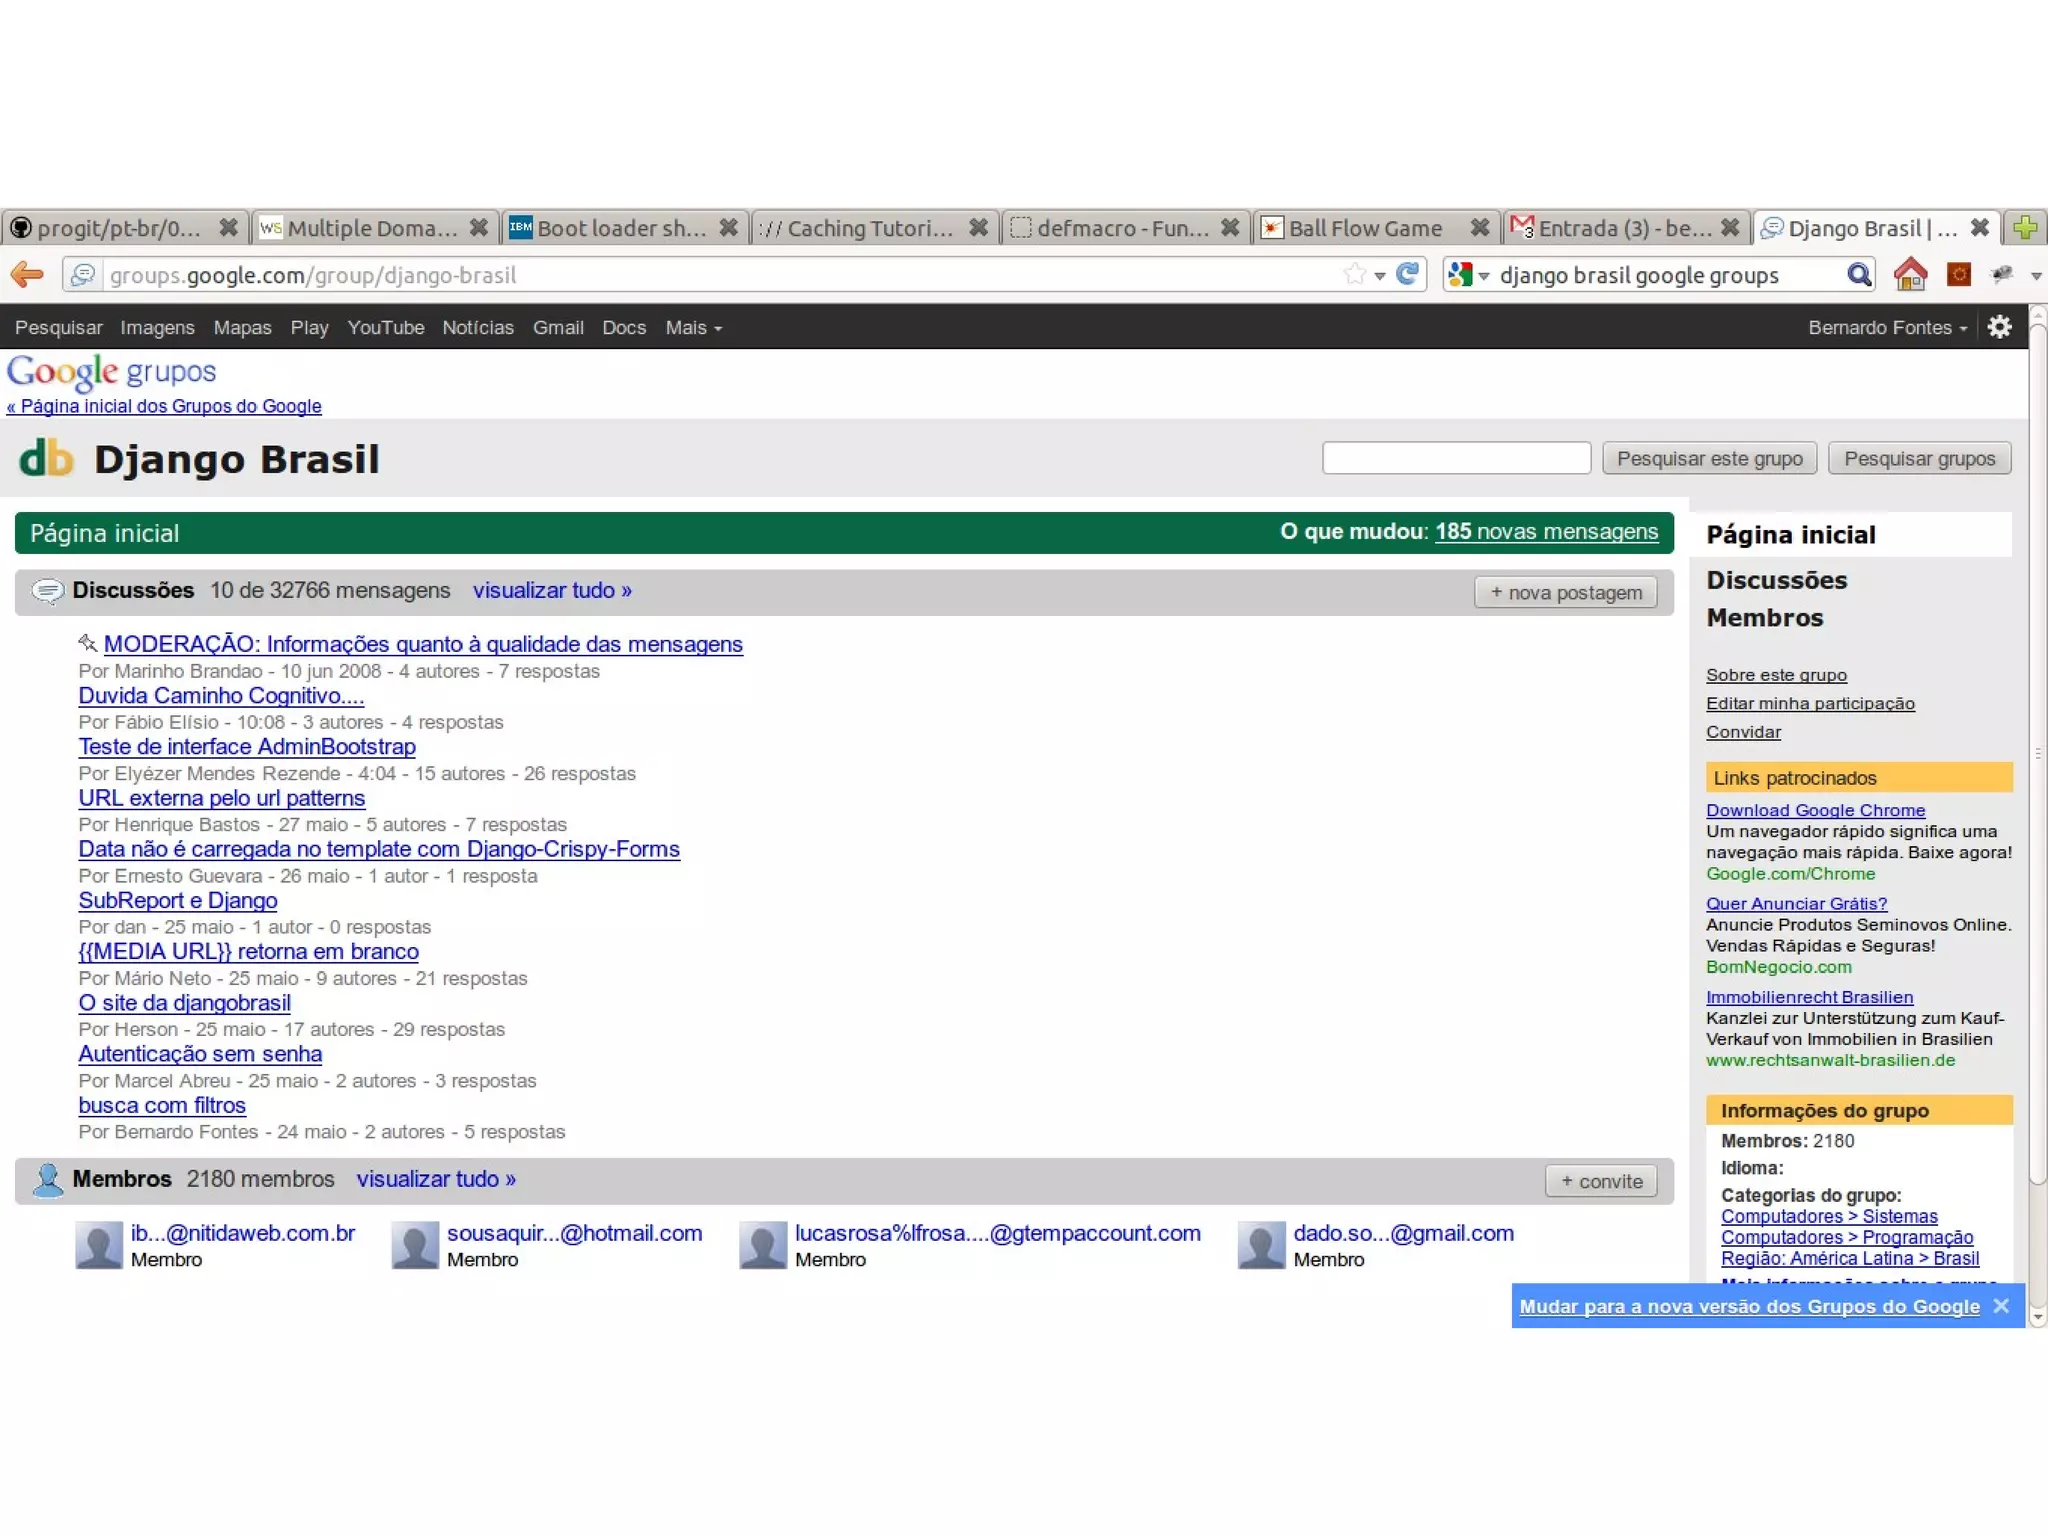Viewport: 2048px width, 1536px height.
Task: Open the browser home page icon
Action: (x=1910, y=274)
